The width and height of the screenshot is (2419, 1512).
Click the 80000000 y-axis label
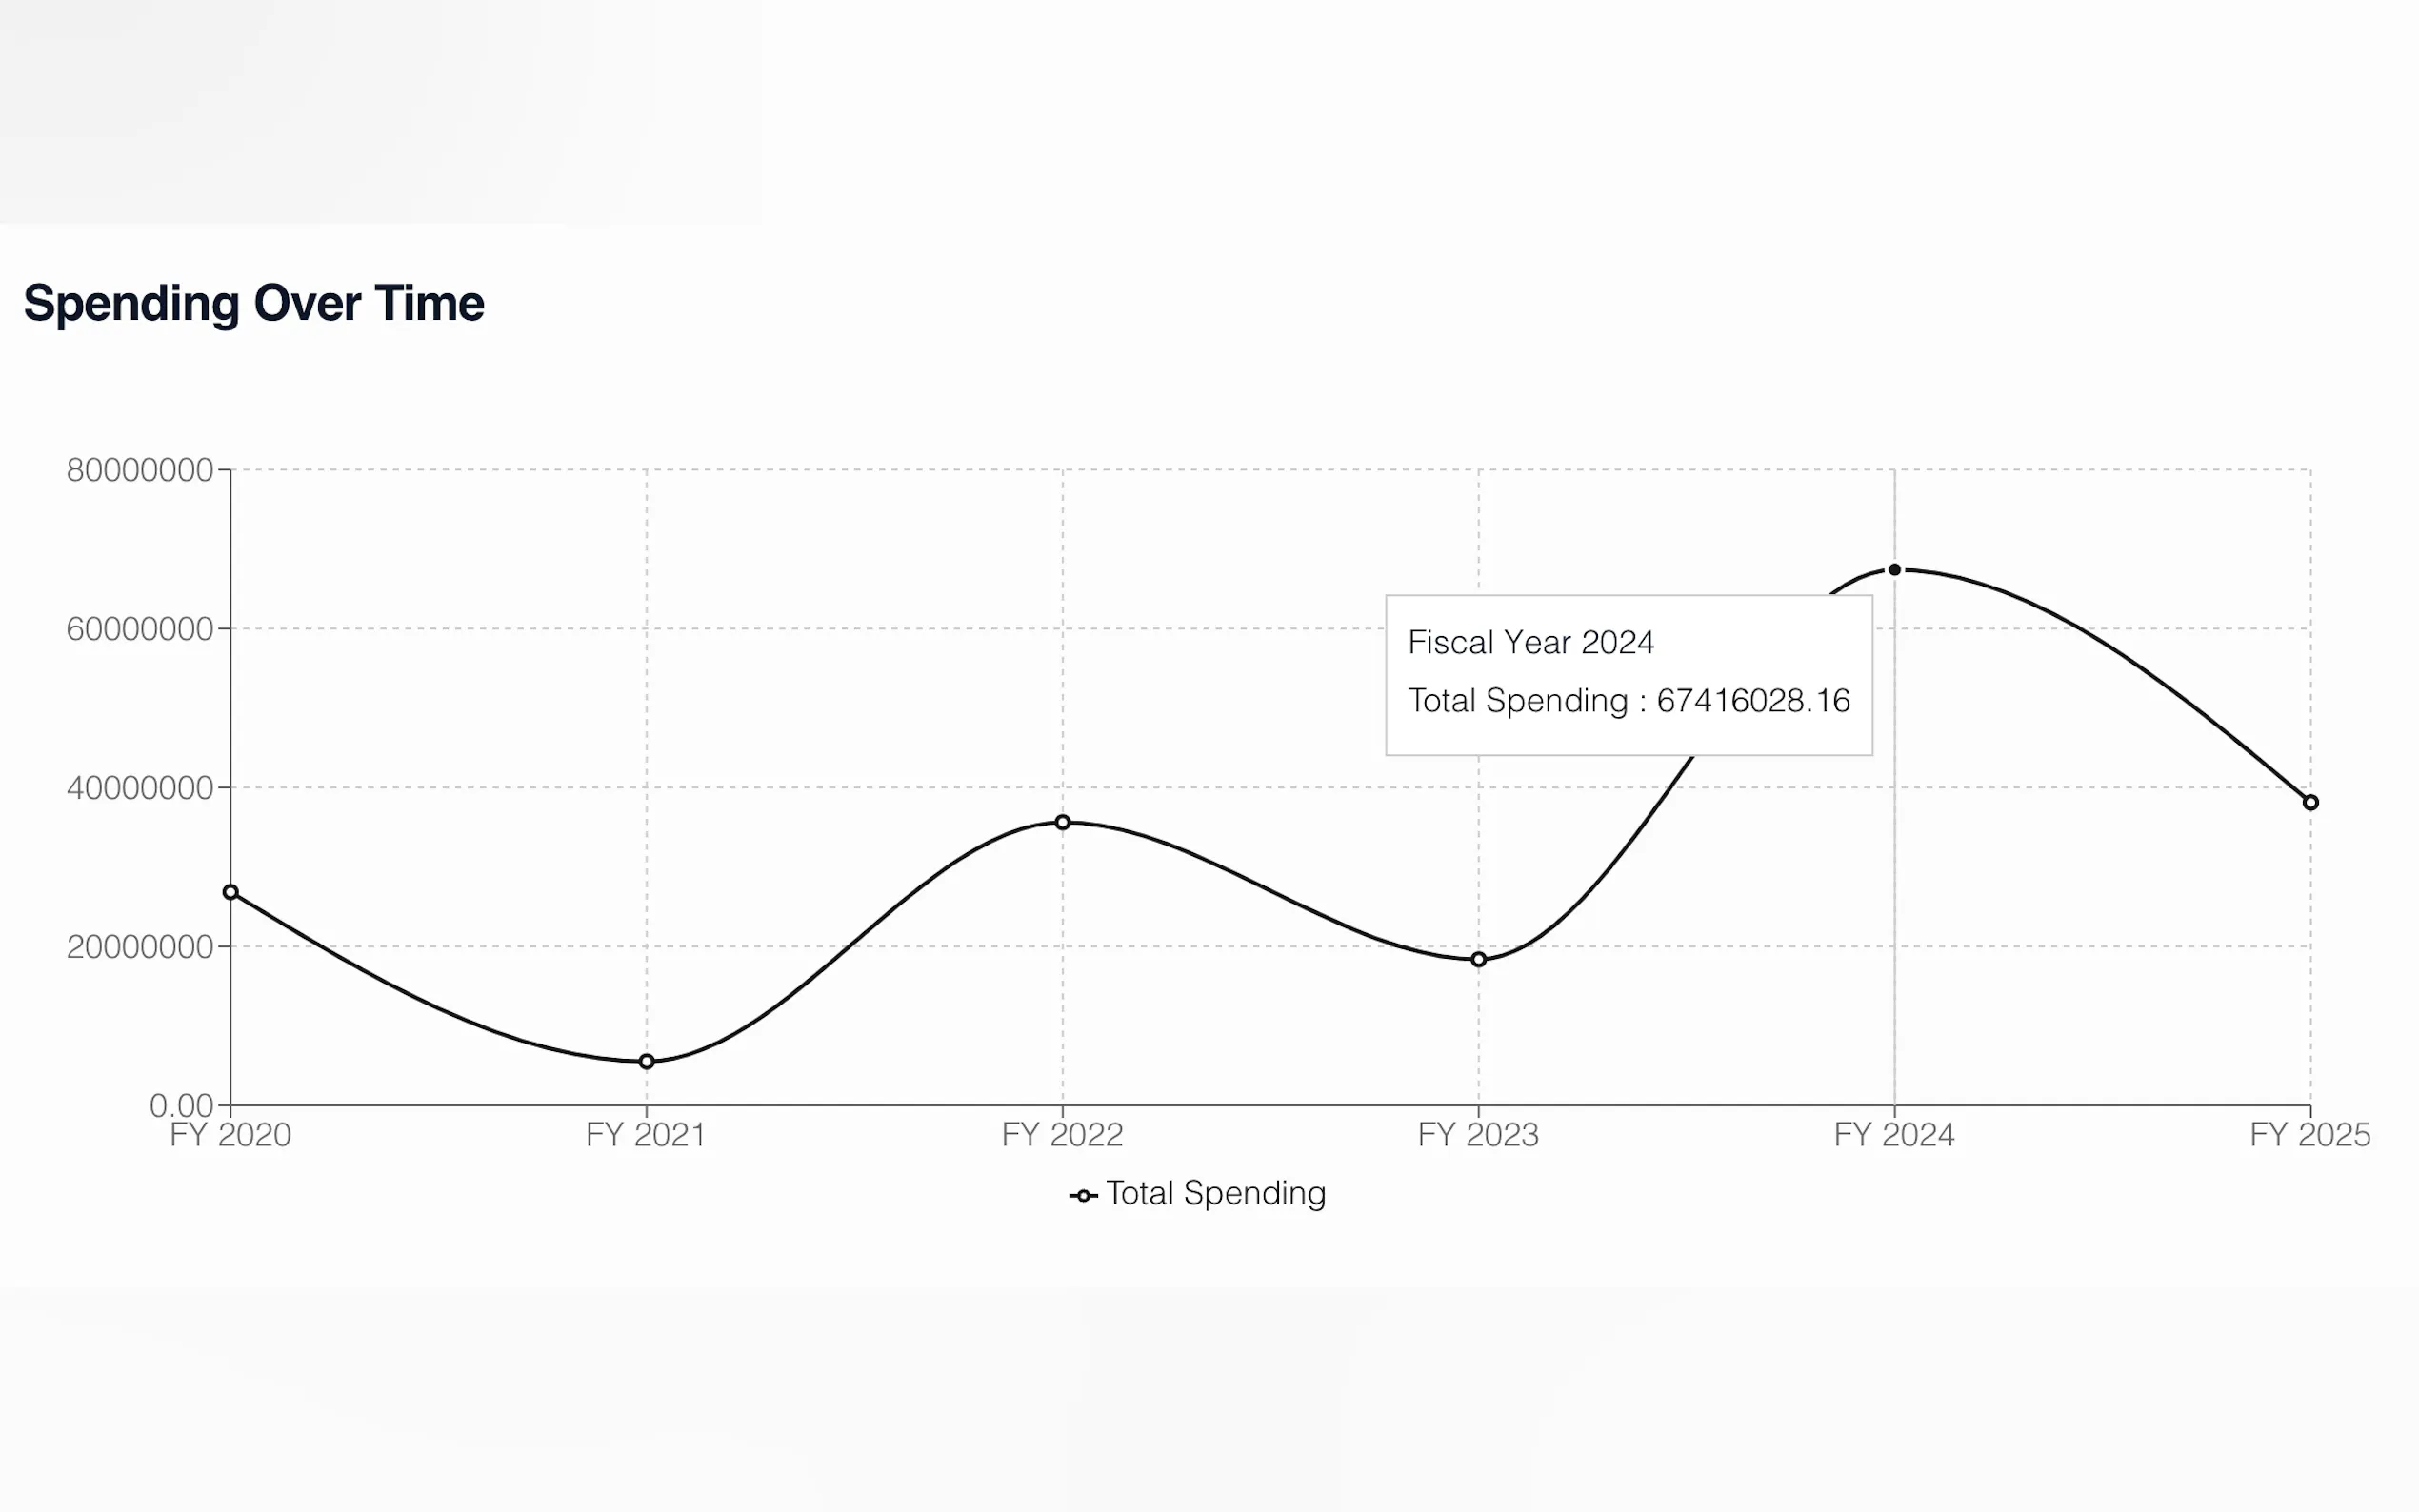tap(140, 470)
